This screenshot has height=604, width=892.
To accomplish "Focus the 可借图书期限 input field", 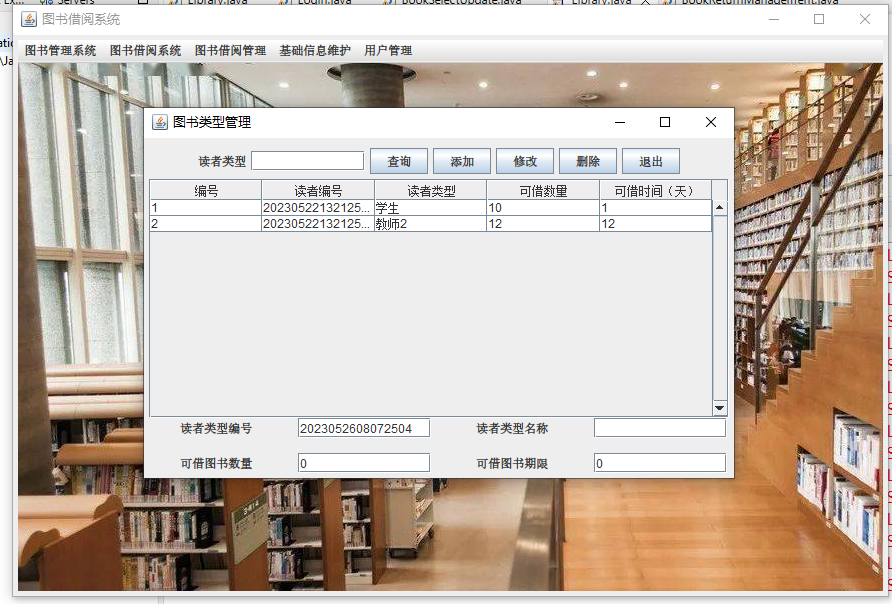I will click(660, 463).
